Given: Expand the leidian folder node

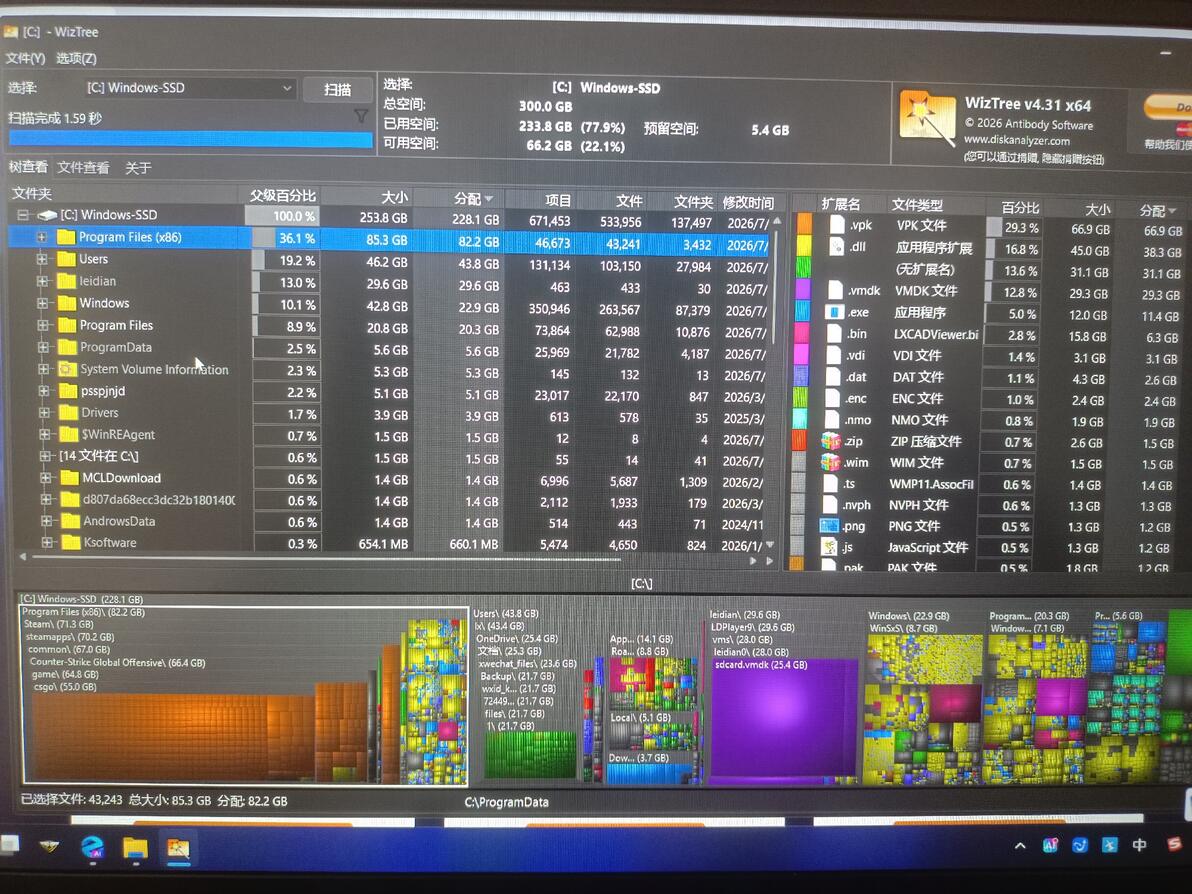Looking at the screenshot, I should point(43,281).
